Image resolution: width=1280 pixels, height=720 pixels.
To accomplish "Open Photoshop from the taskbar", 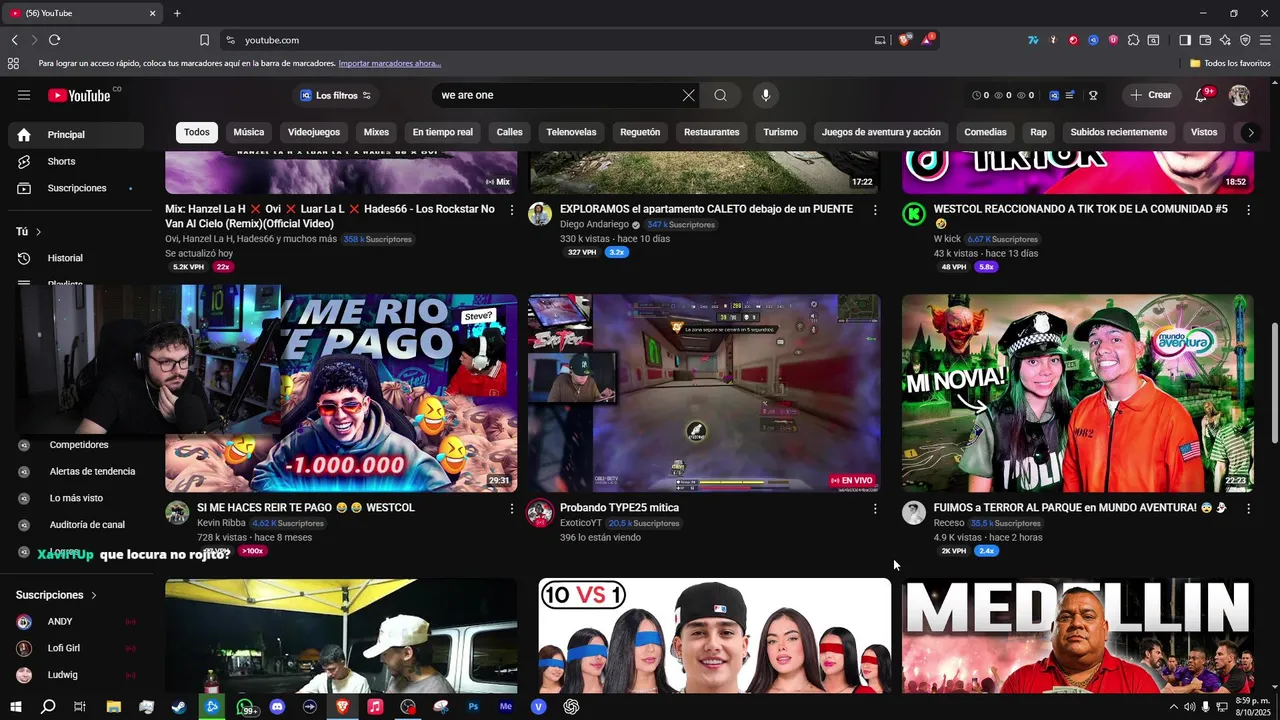I will tap(473, 706).
